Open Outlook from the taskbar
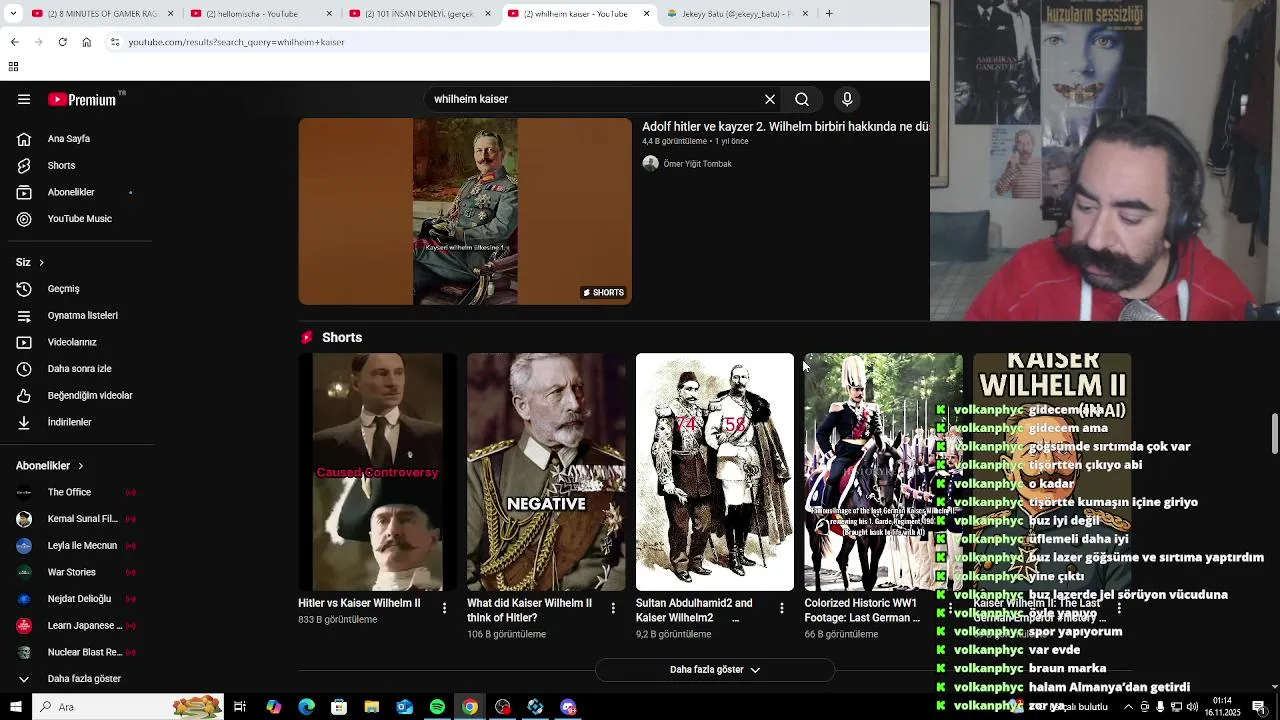 tap(404, 707)
